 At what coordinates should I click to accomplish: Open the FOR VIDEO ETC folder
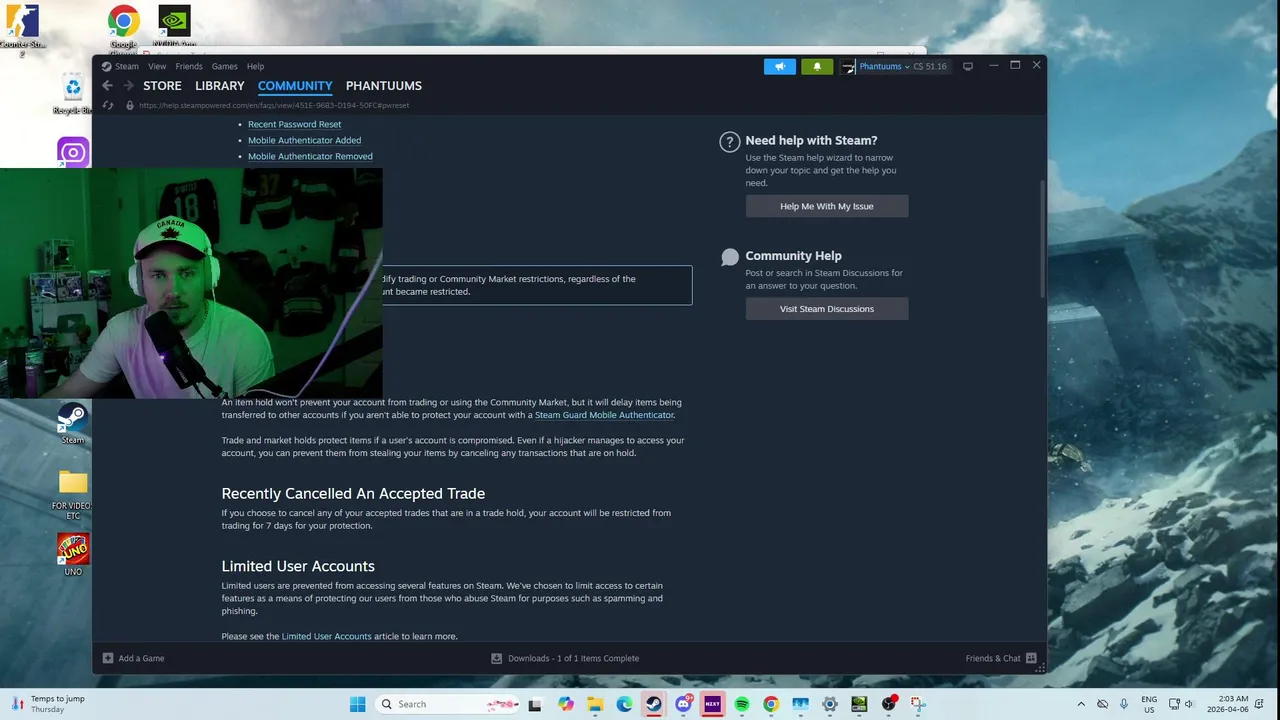click(x=73, y=495)
